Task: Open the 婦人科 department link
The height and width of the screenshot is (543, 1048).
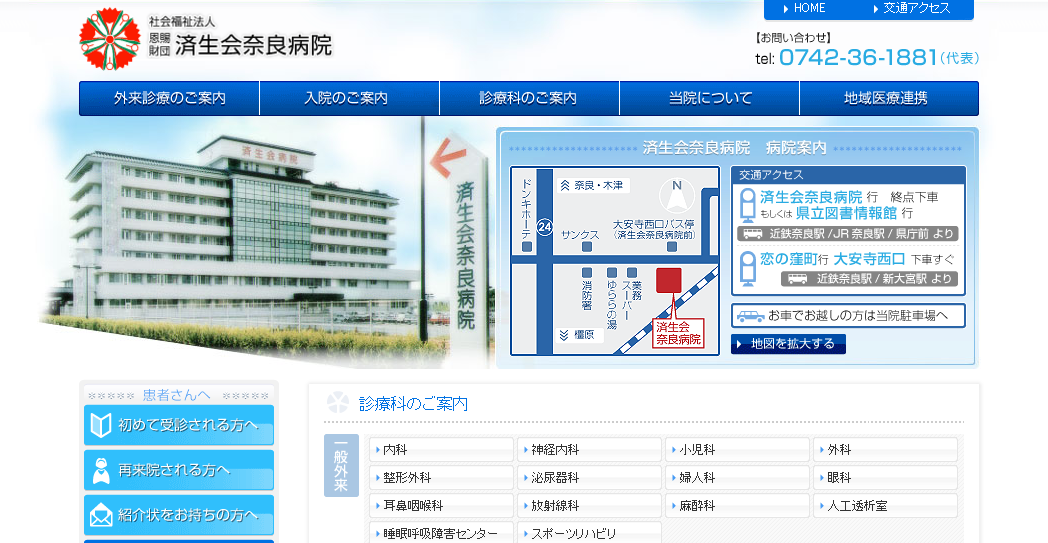Action: (x=737, y=478)
